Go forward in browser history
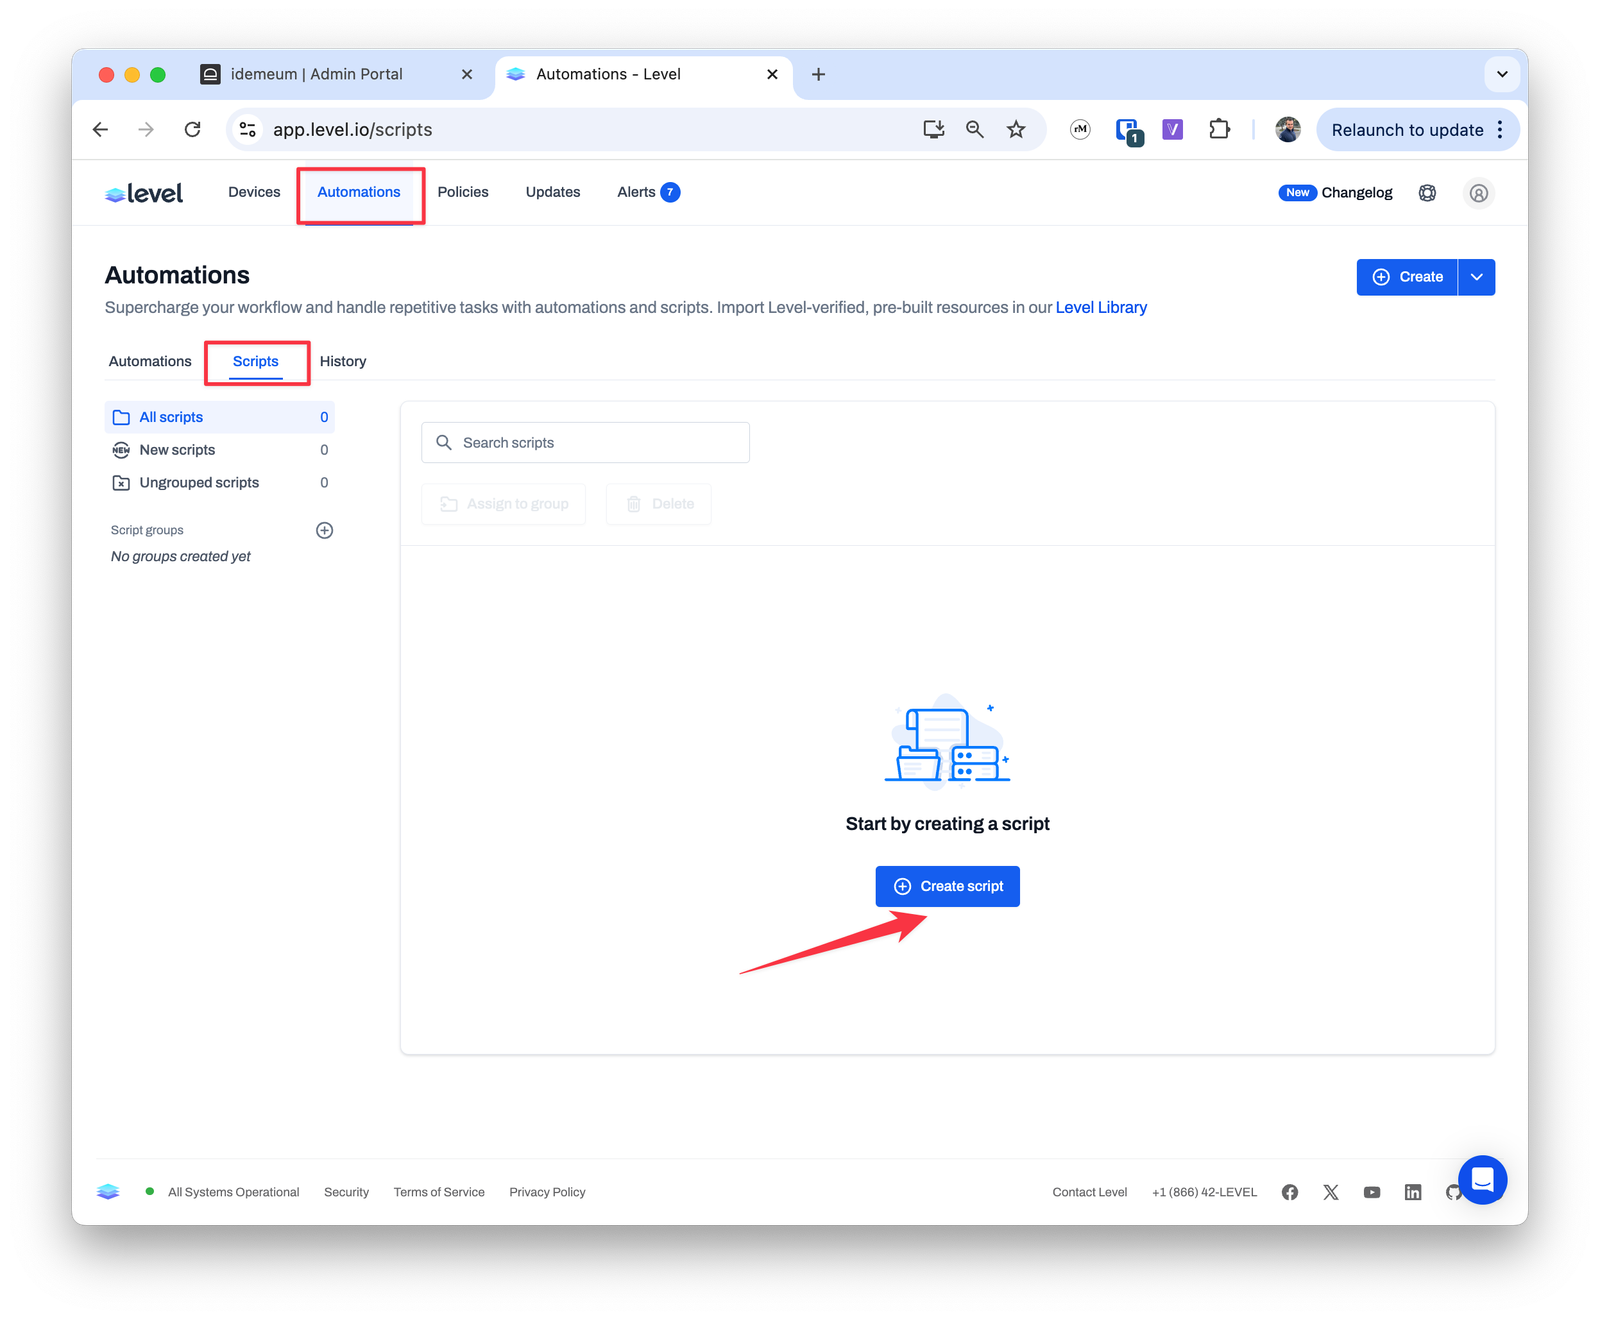This screenshot has width=1600, height=1320. 146,129
